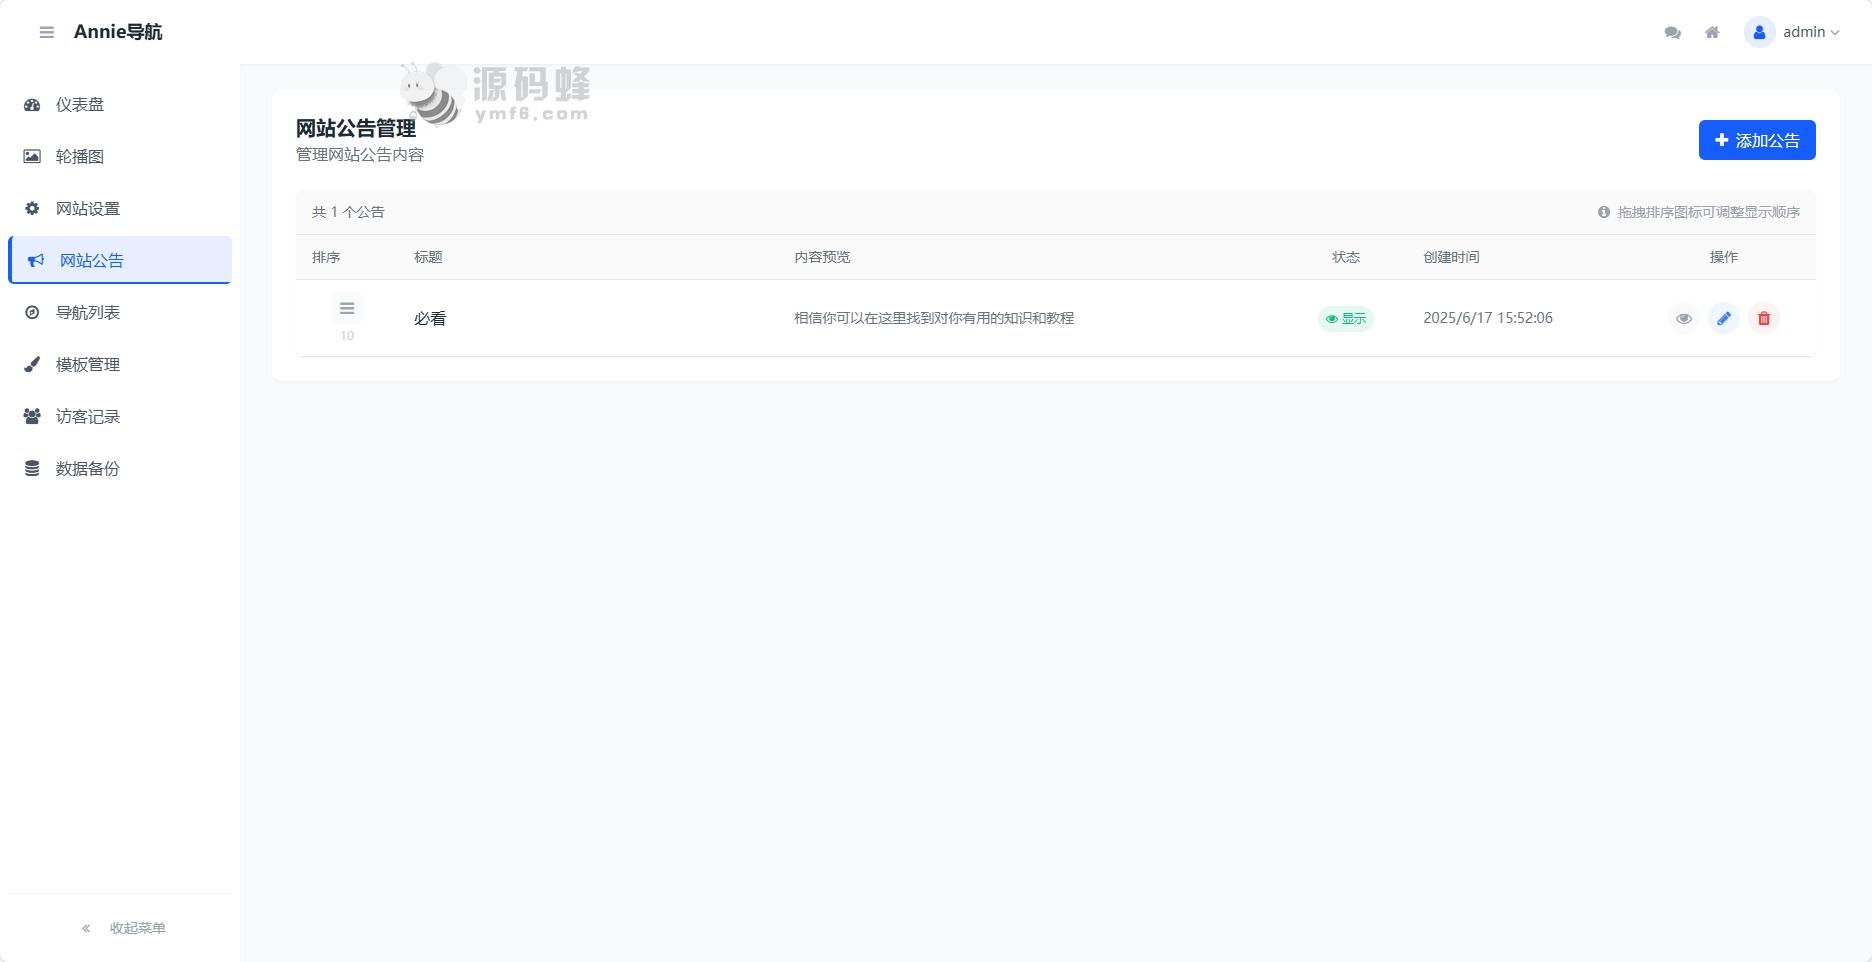Screen dimensions: 1872x962
Task: Open the 访客记录 menu item
Action: click(120, 416)
